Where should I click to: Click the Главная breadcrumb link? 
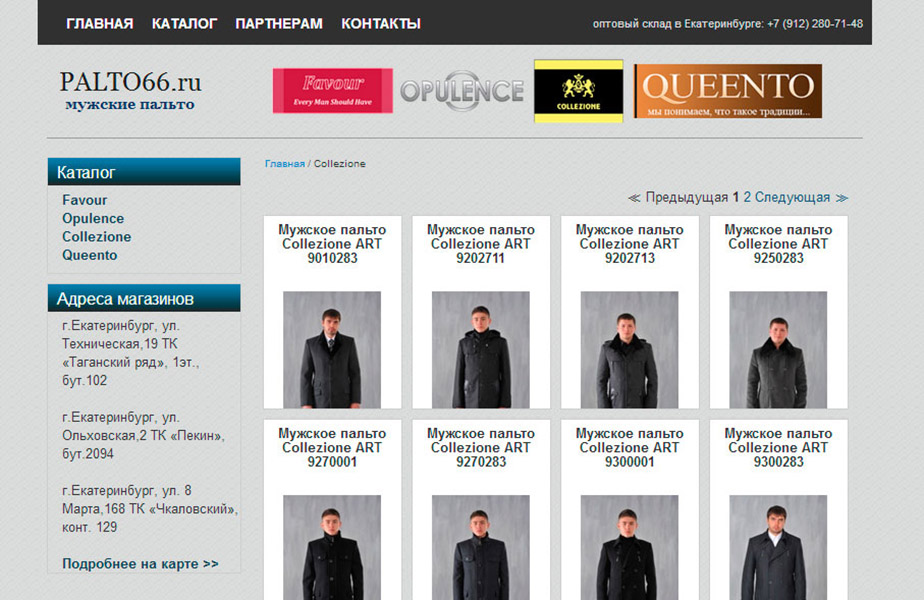(285, 163)
